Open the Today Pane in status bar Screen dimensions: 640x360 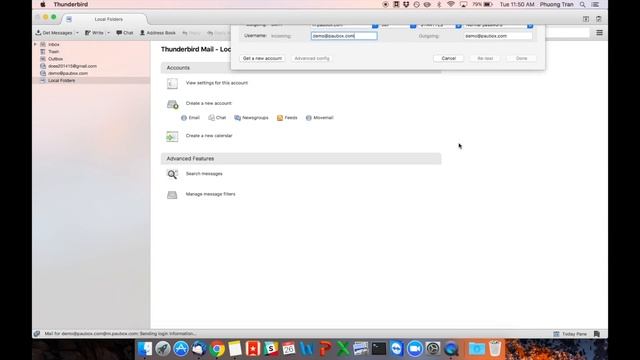(570, 334)
